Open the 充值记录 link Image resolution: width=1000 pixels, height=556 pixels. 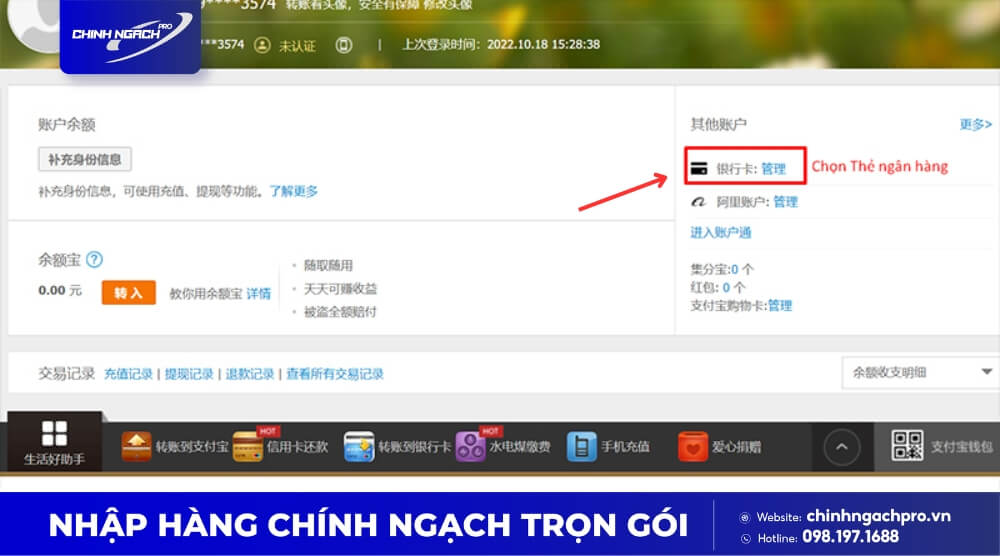point(128,374)
